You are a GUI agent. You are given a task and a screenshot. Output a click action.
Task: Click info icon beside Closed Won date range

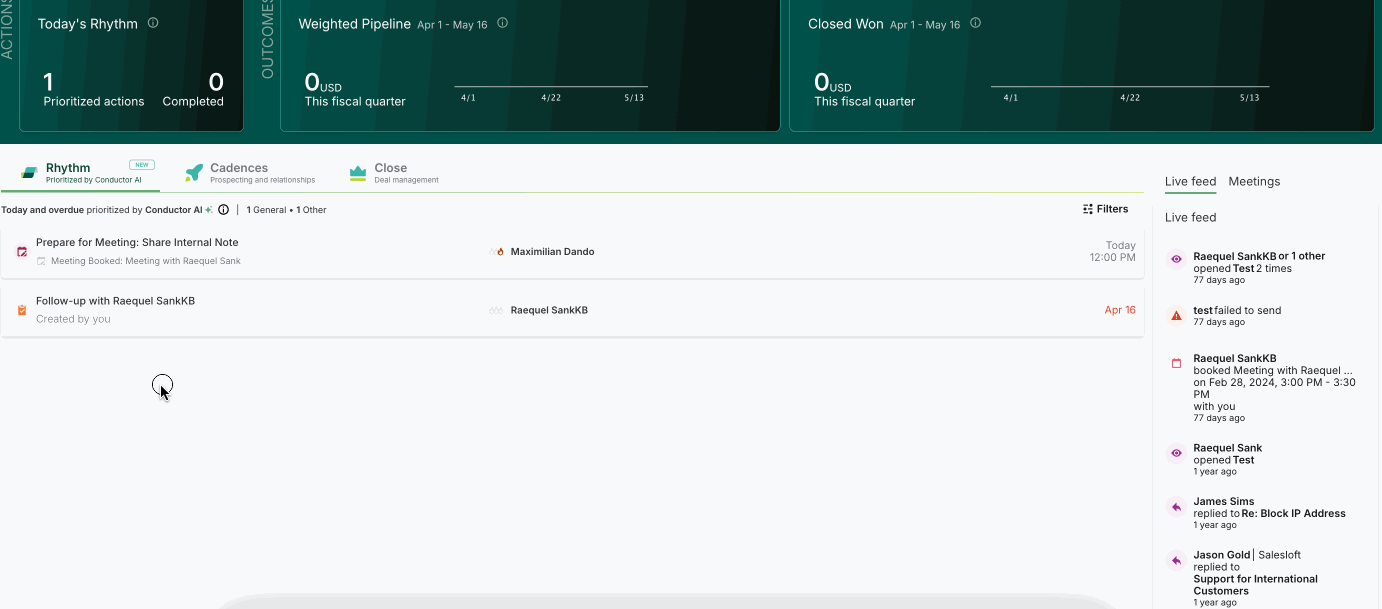975,23
